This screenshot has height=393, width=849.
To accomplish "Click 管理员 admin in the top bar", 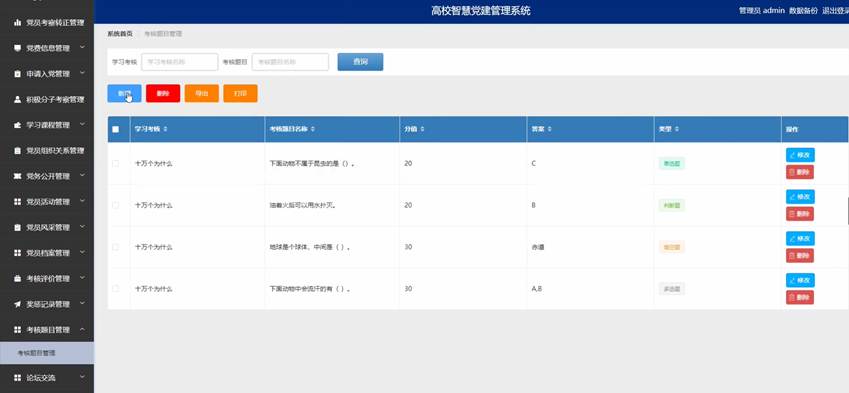I will 761,11.
